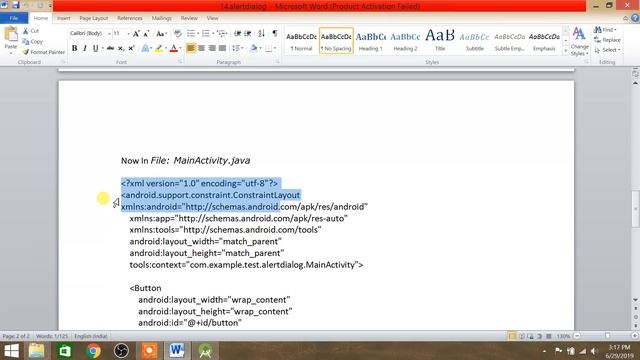Click the vertical scrollbar thumb
The width and height of the screenshot is (640, 360).
pyautogui.click(x=636, y=209)
